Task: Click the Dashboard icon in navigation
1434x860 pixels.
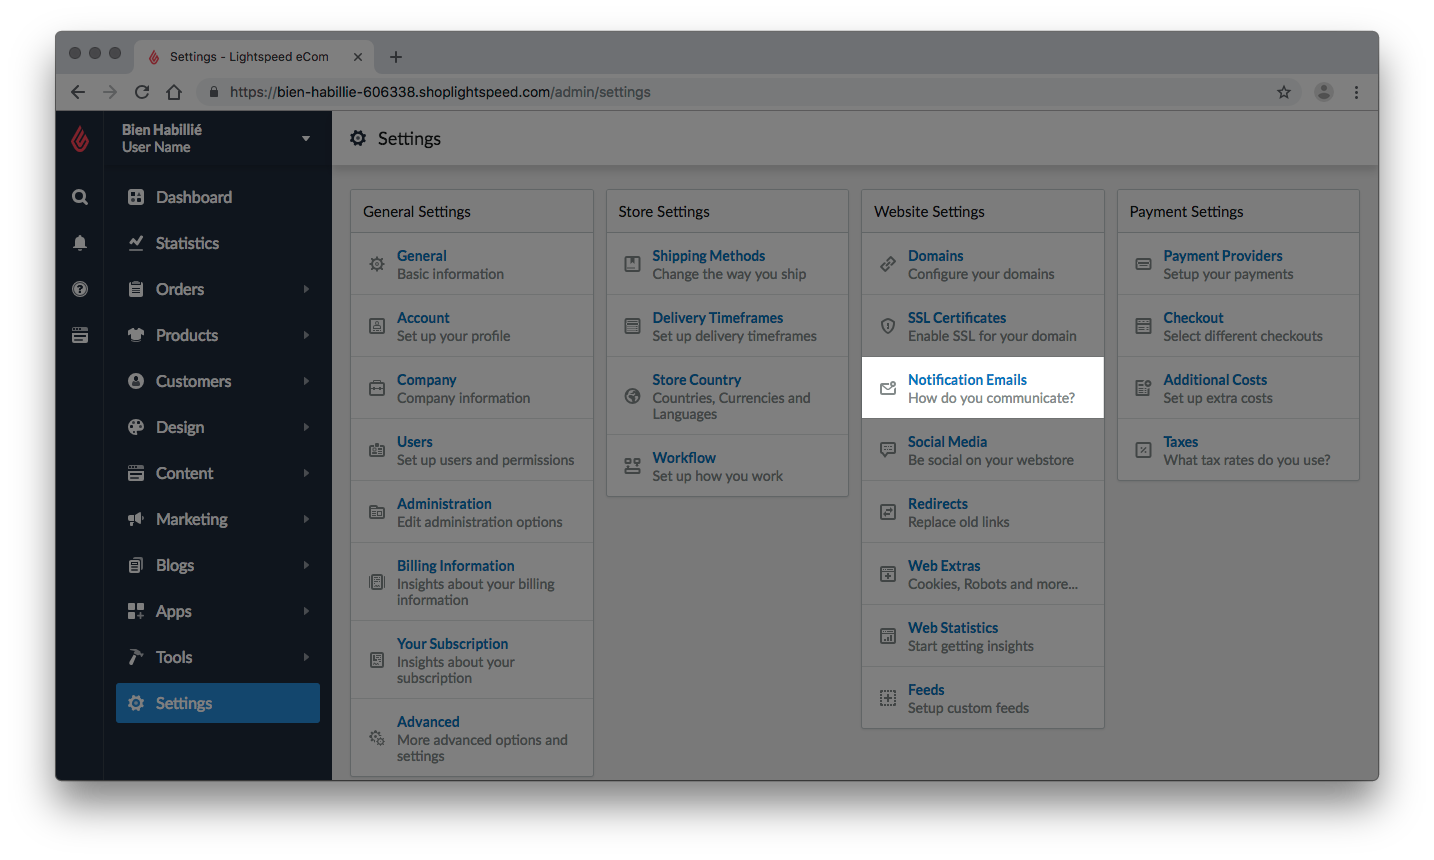Action: pos(136,197)
